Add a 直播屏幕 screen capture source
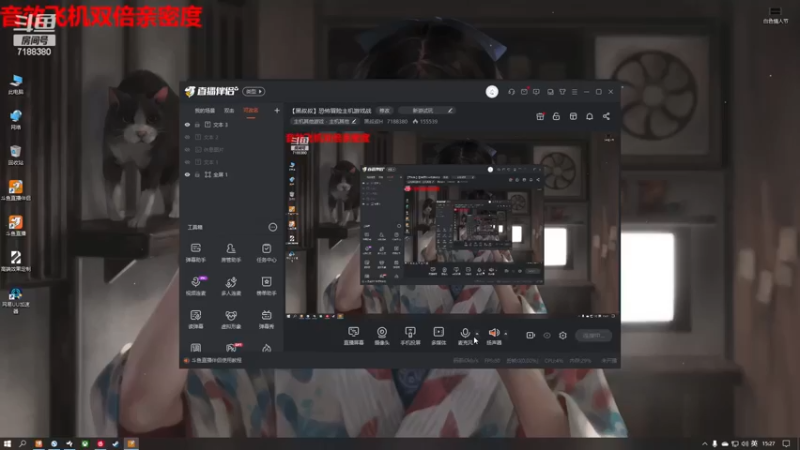 click(354, 336)
